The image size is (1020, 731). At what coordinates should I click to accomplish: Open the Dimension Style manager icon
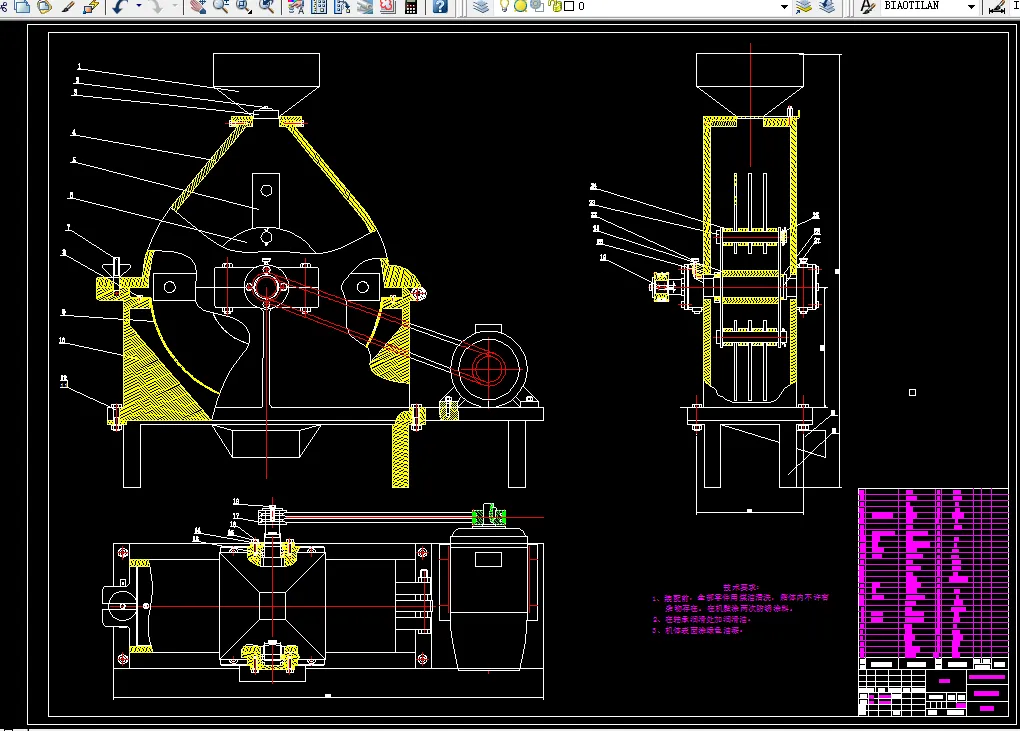pos(997,7)
